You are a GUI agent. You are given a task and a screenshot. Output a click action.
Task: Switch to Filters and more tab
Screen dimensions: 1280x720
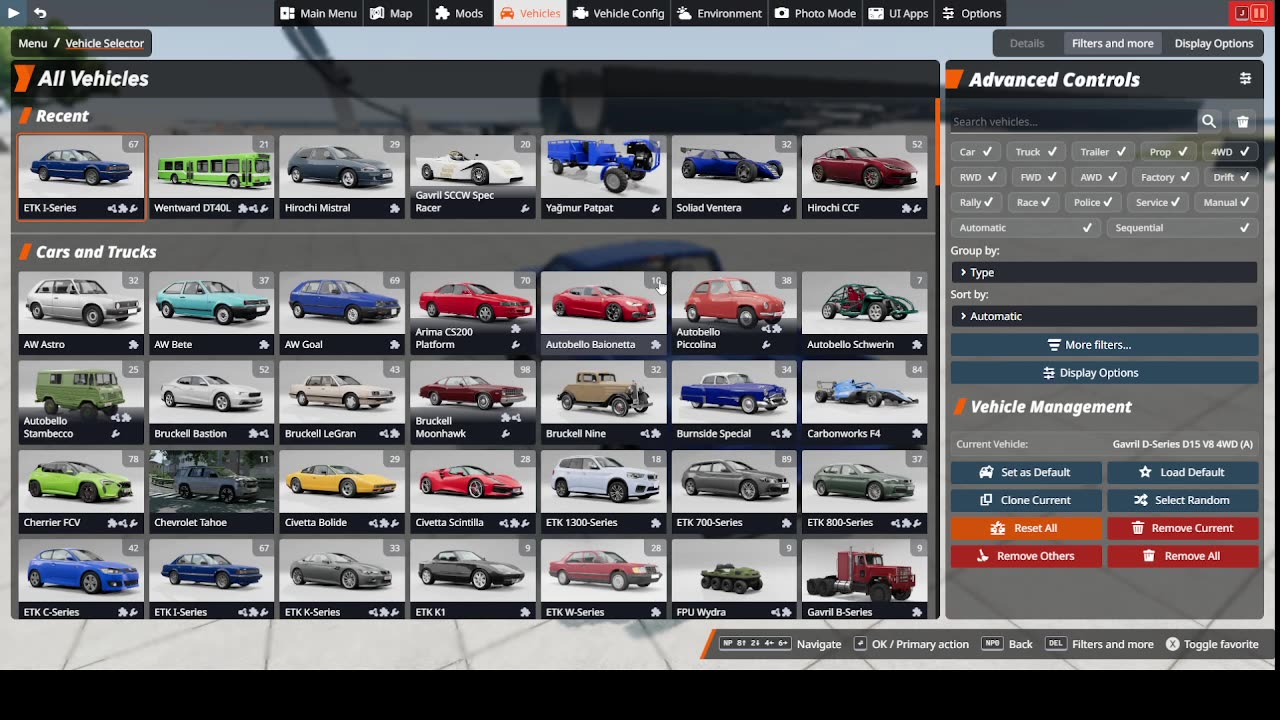pos(1112,43)
